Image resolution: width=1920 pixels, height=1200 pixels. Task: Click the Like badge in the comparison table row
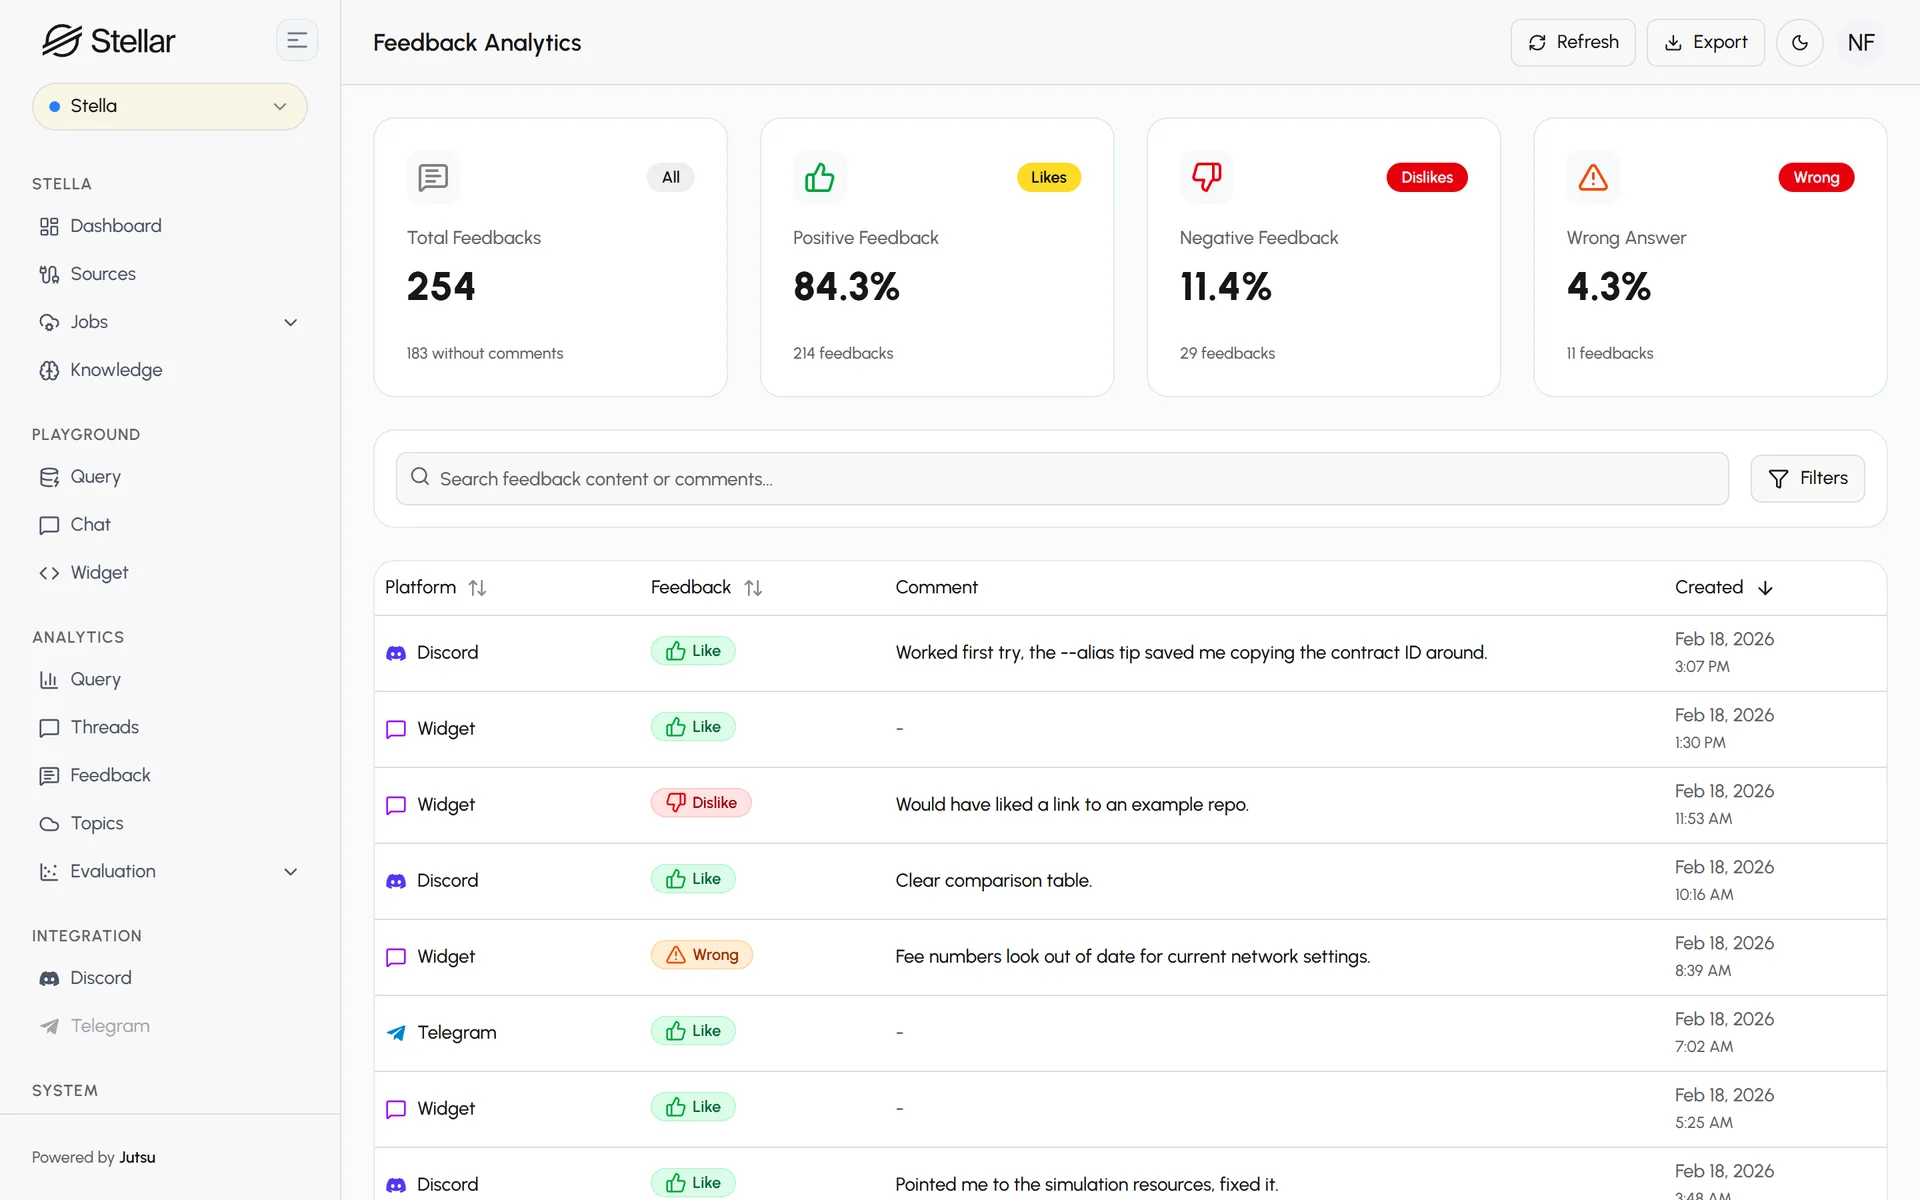693,879
